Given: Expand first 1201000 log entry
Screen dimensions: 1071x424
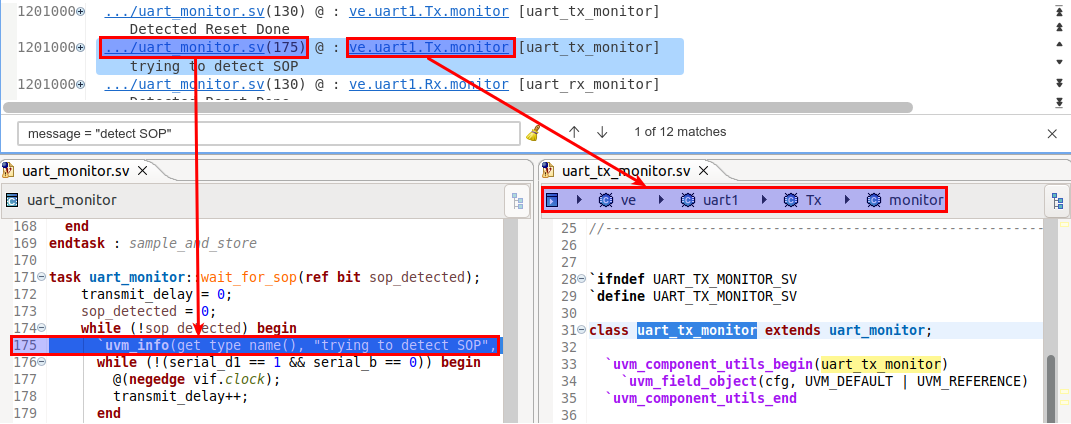Looking at the screenshot, I should [81, 12].
